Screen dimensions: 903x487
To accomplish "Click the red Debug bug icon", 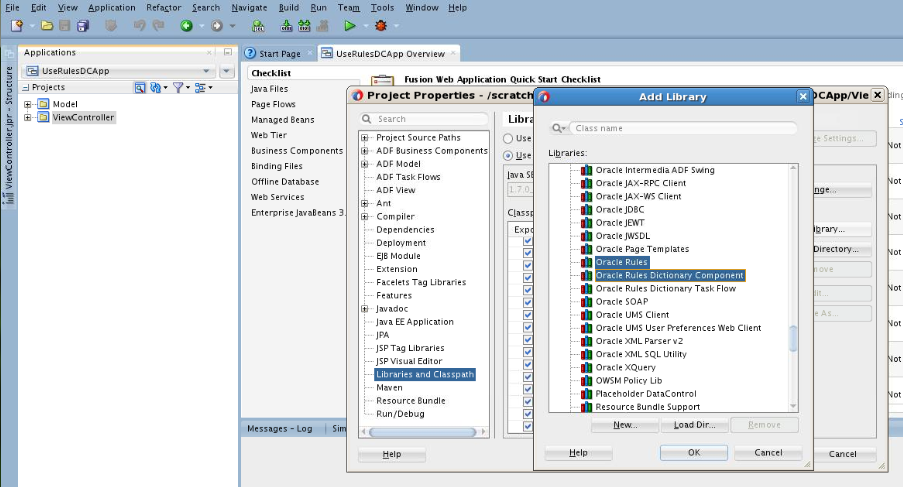I will tap(381, 25).
